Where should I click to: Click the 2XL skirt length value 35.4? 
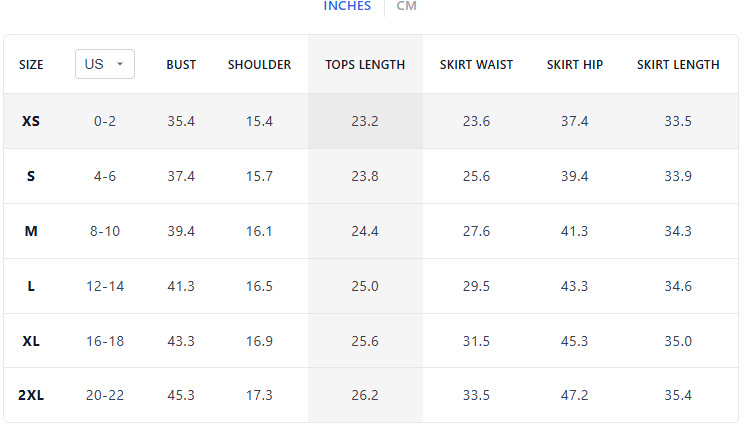pos(677,395)
